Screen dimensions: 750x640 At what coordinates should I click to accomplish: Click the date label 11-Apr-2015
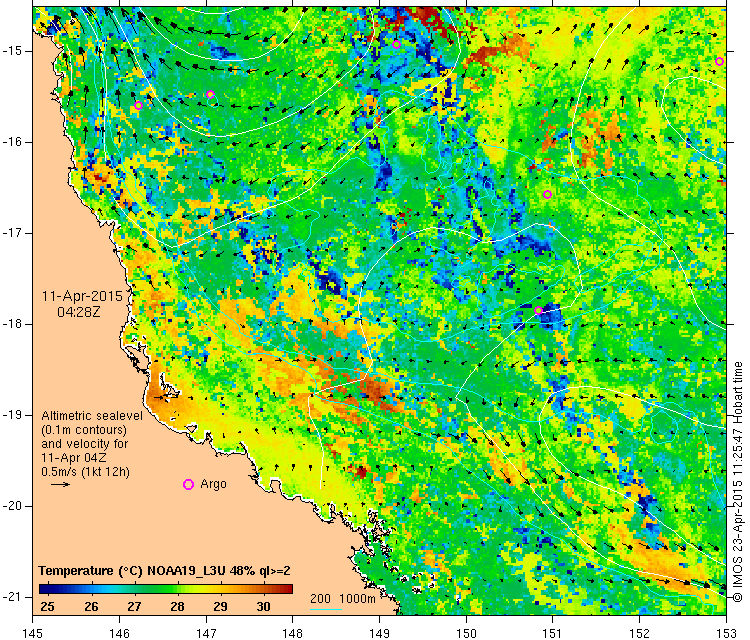point(82,296)
